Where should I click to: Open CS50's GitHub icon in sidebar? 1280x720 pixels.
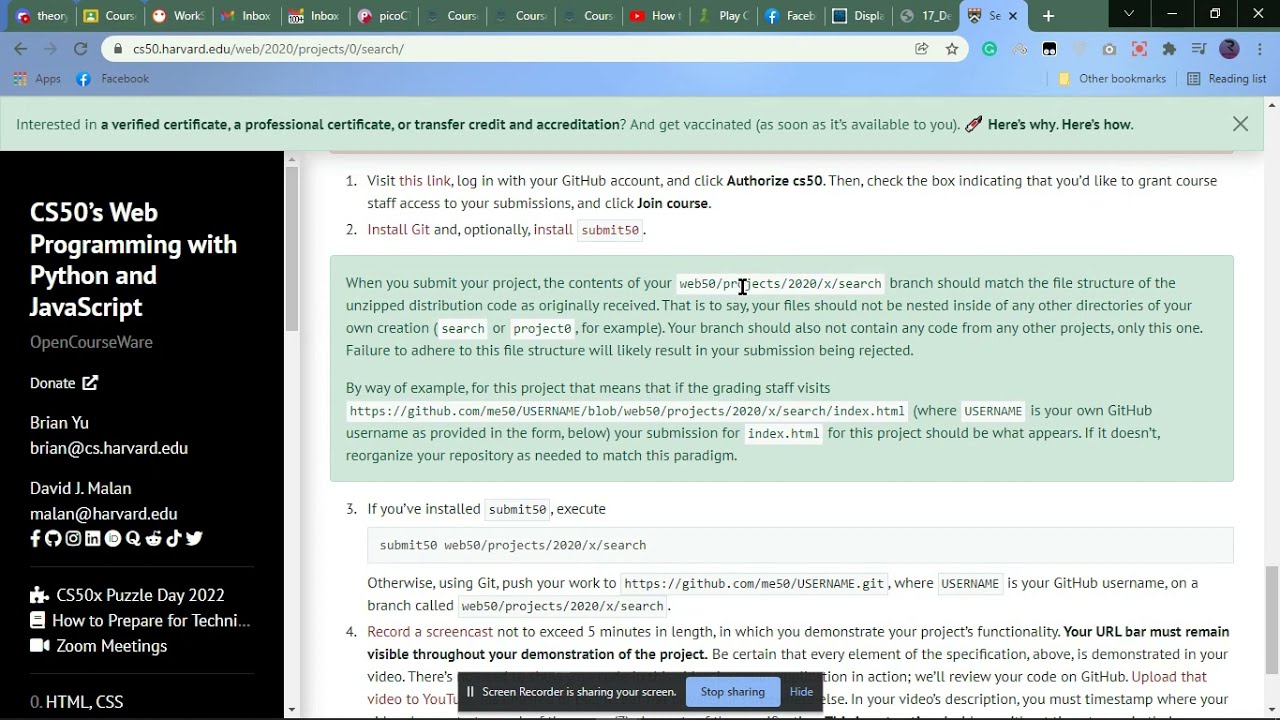[53, 538]
